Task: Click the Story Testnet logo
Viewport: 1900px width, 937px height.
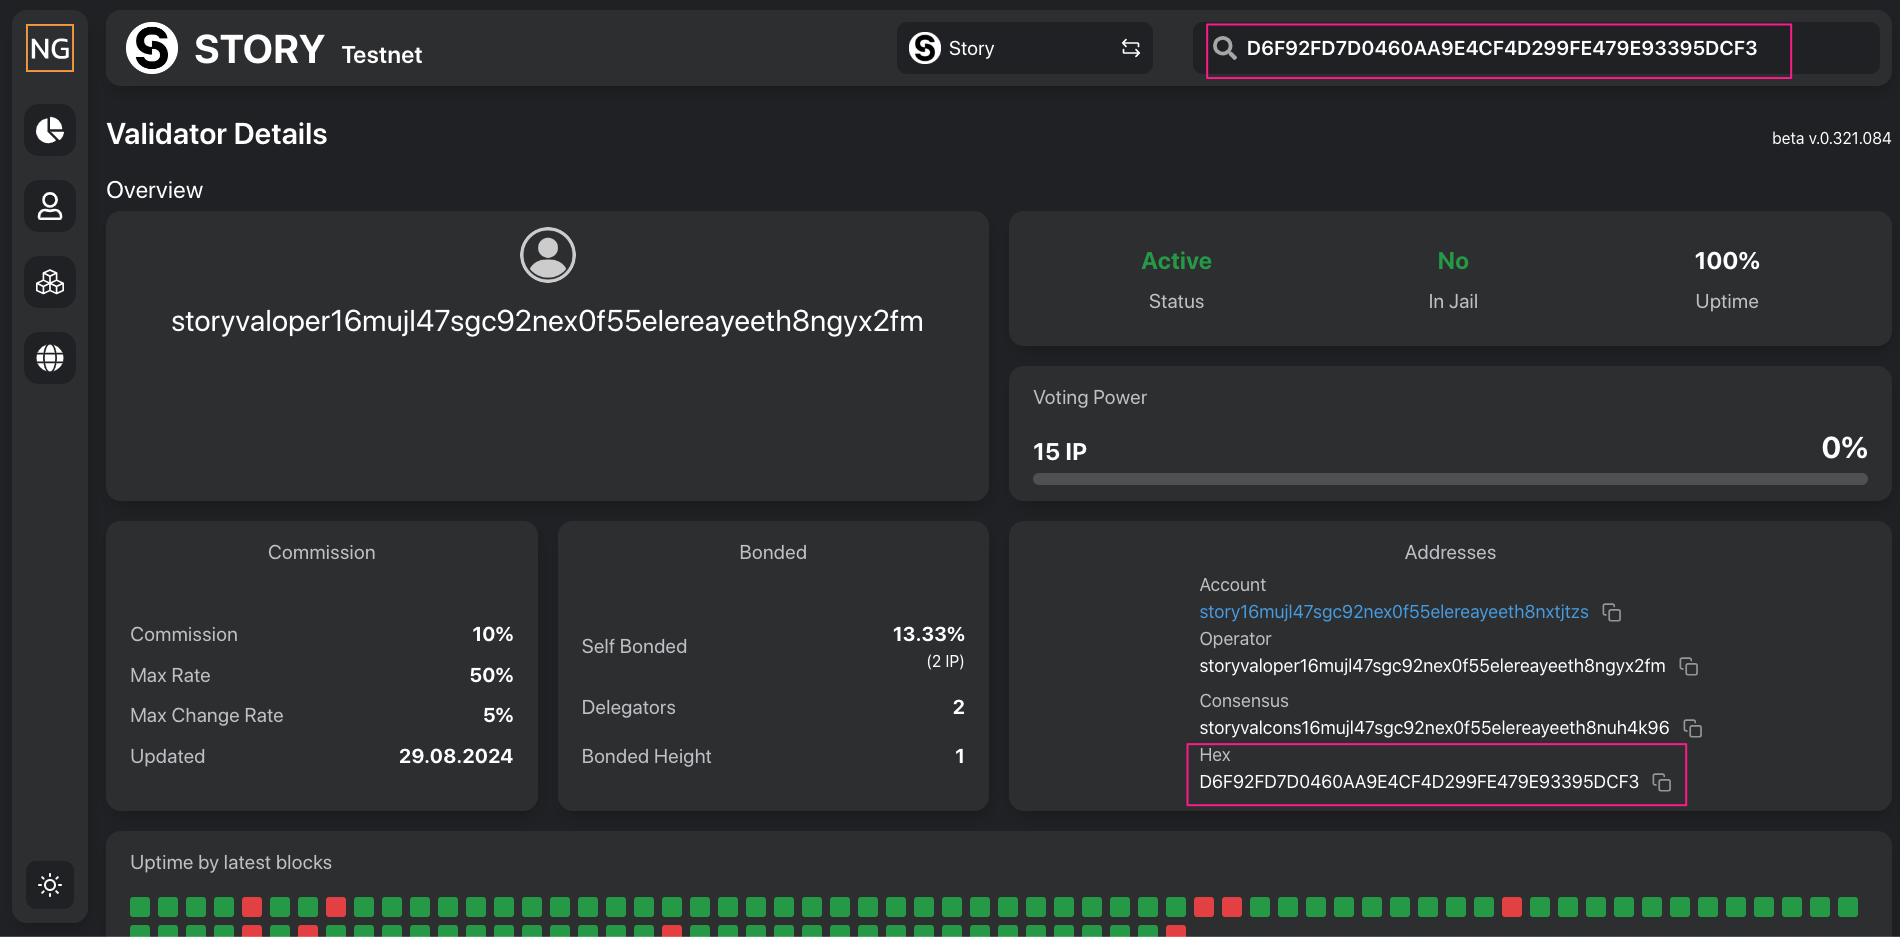Action: [x=274, y=48]
